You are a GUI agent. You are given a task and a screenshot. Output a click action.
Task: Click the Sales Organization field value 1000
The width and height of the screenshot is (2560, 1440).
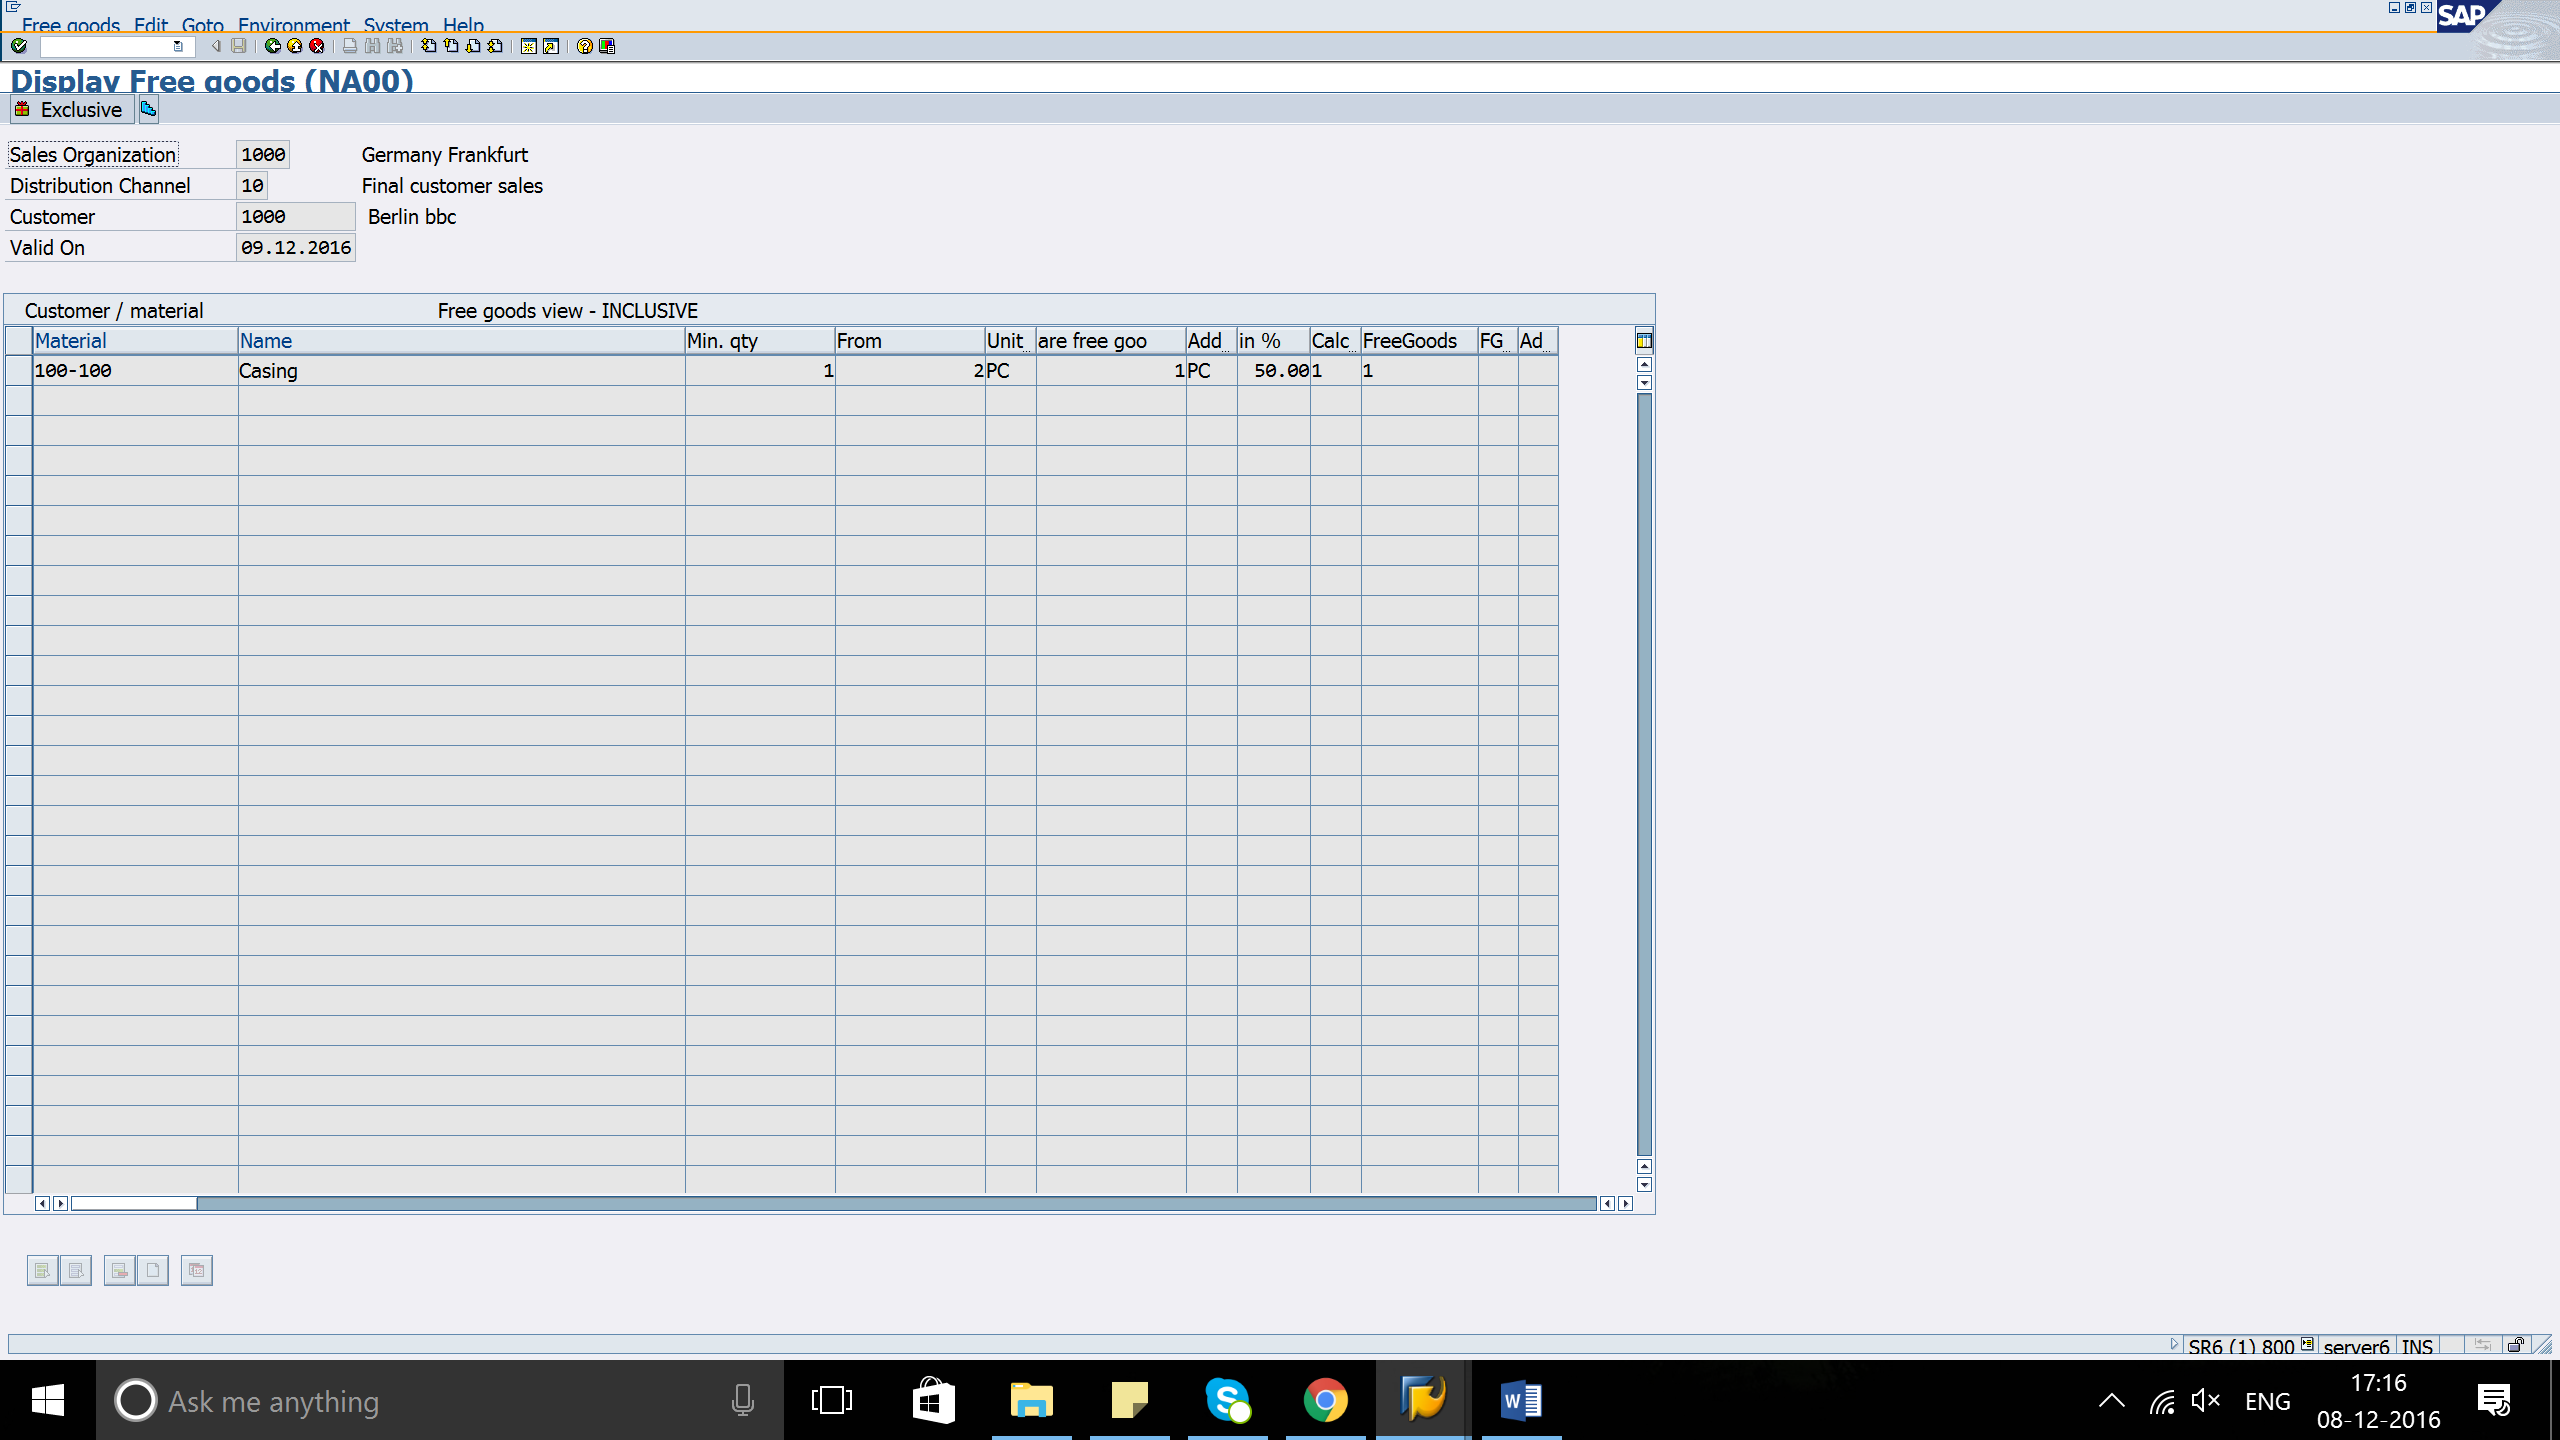pos(263,155)
